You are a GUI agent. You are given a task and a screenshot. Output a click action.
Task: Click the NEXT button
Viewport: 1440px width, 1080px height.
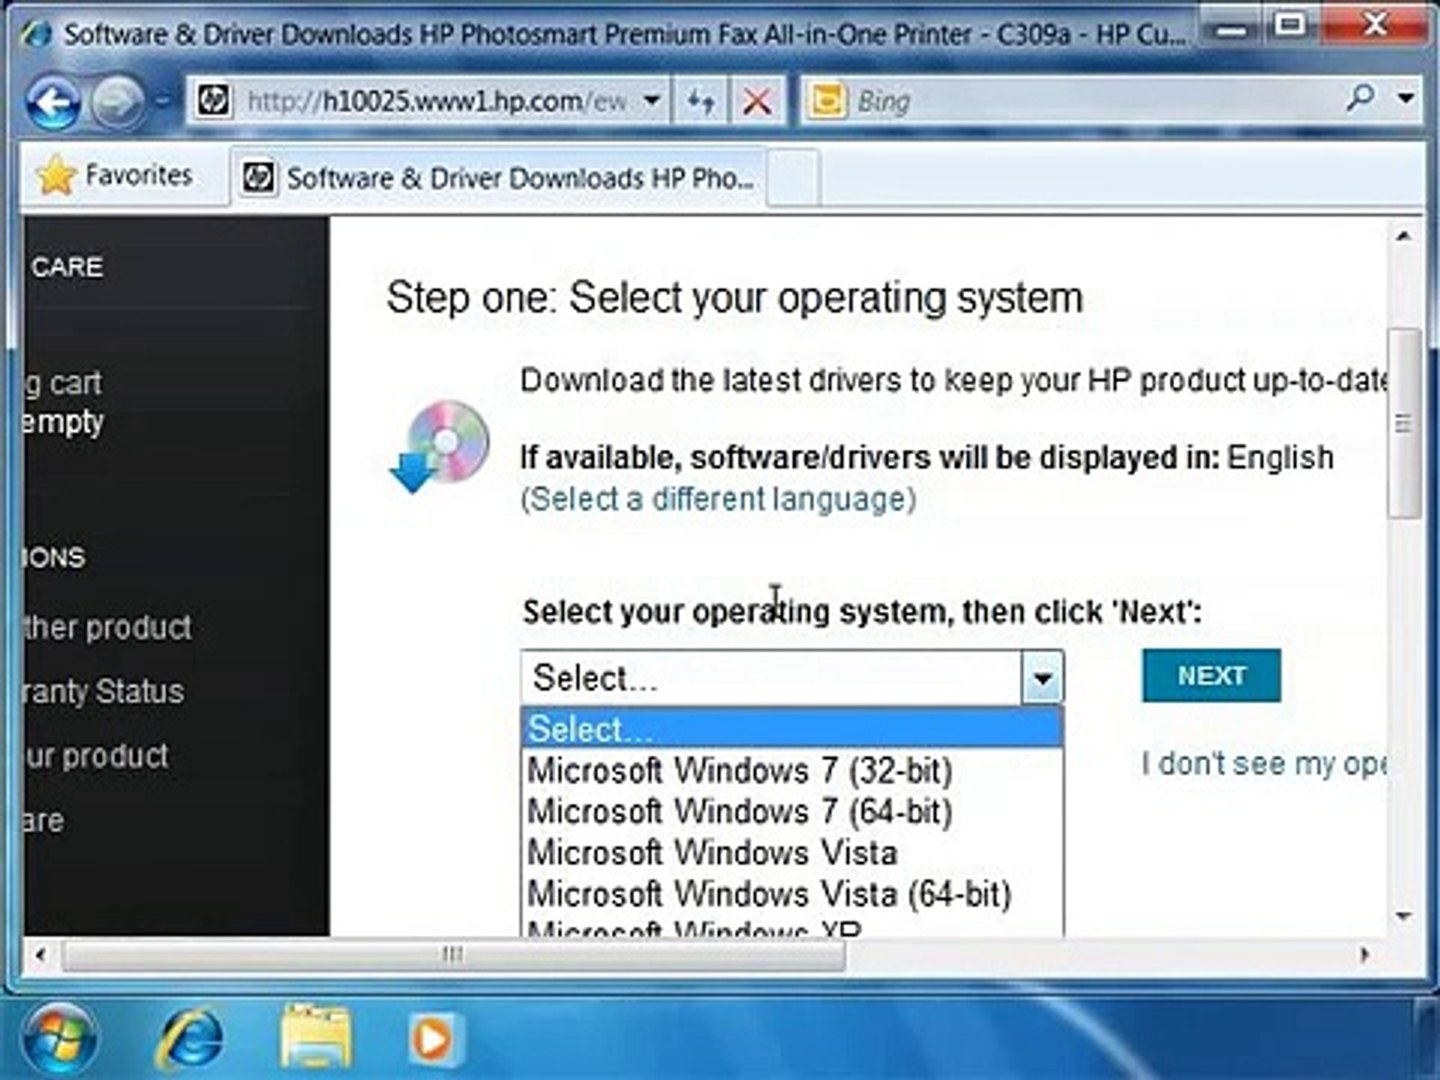pos(1211,676)
